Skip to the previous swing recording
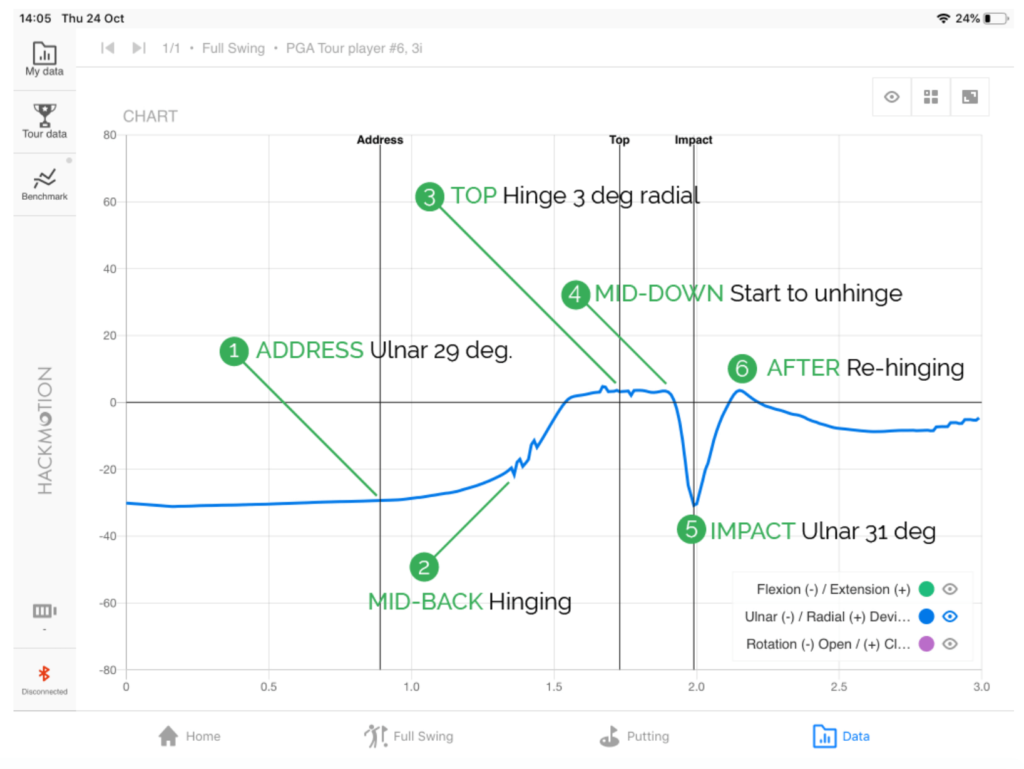Viewport: 1024px width, 769px height. pos(108,48)
